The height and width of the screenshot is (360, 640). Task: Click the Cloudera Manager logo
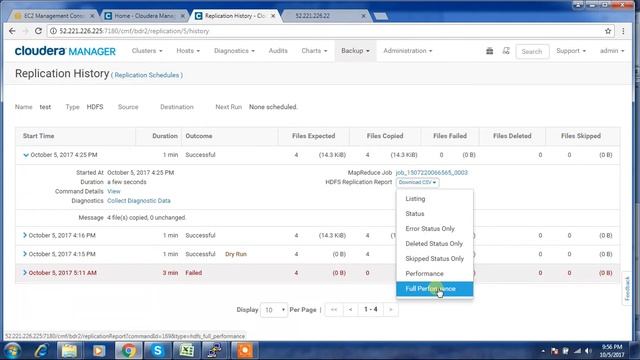[65, 51]
